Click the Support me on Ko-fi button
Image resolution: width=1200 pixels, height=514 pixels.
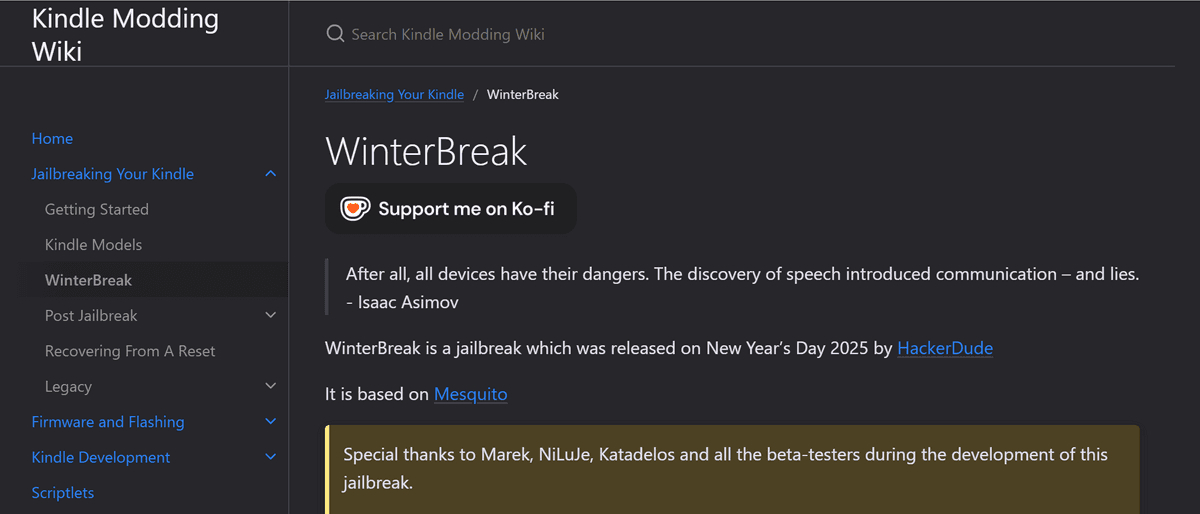point(451,209)
